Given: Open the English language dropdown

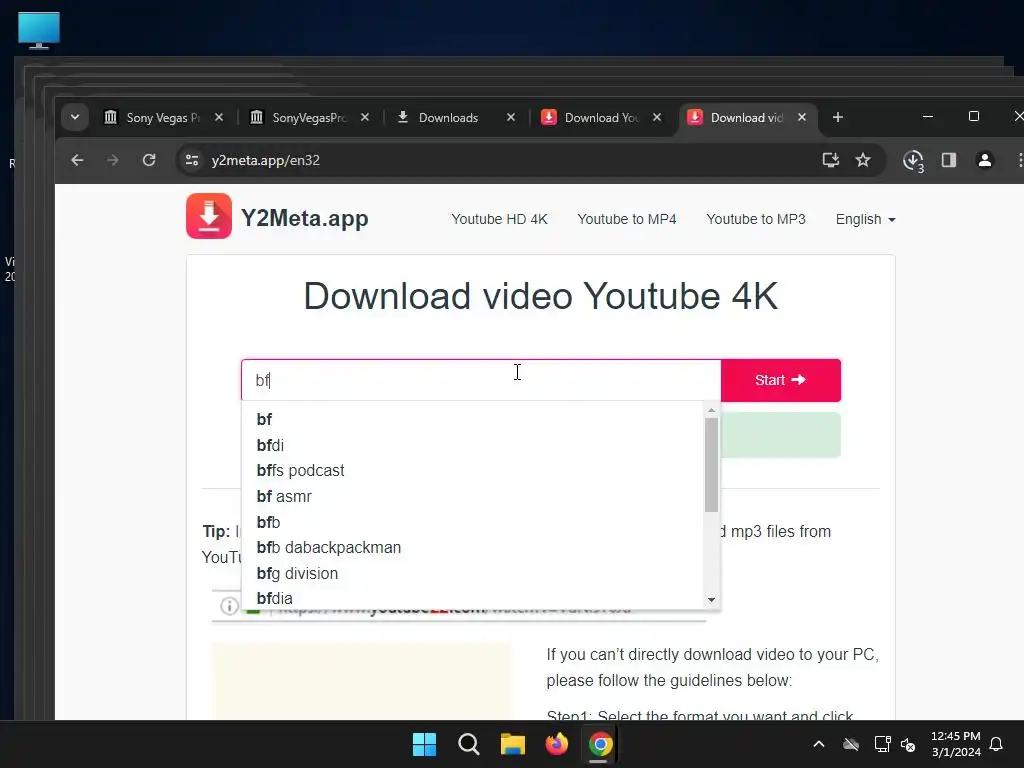Looking at the screenshot, I should coord(865,219).
